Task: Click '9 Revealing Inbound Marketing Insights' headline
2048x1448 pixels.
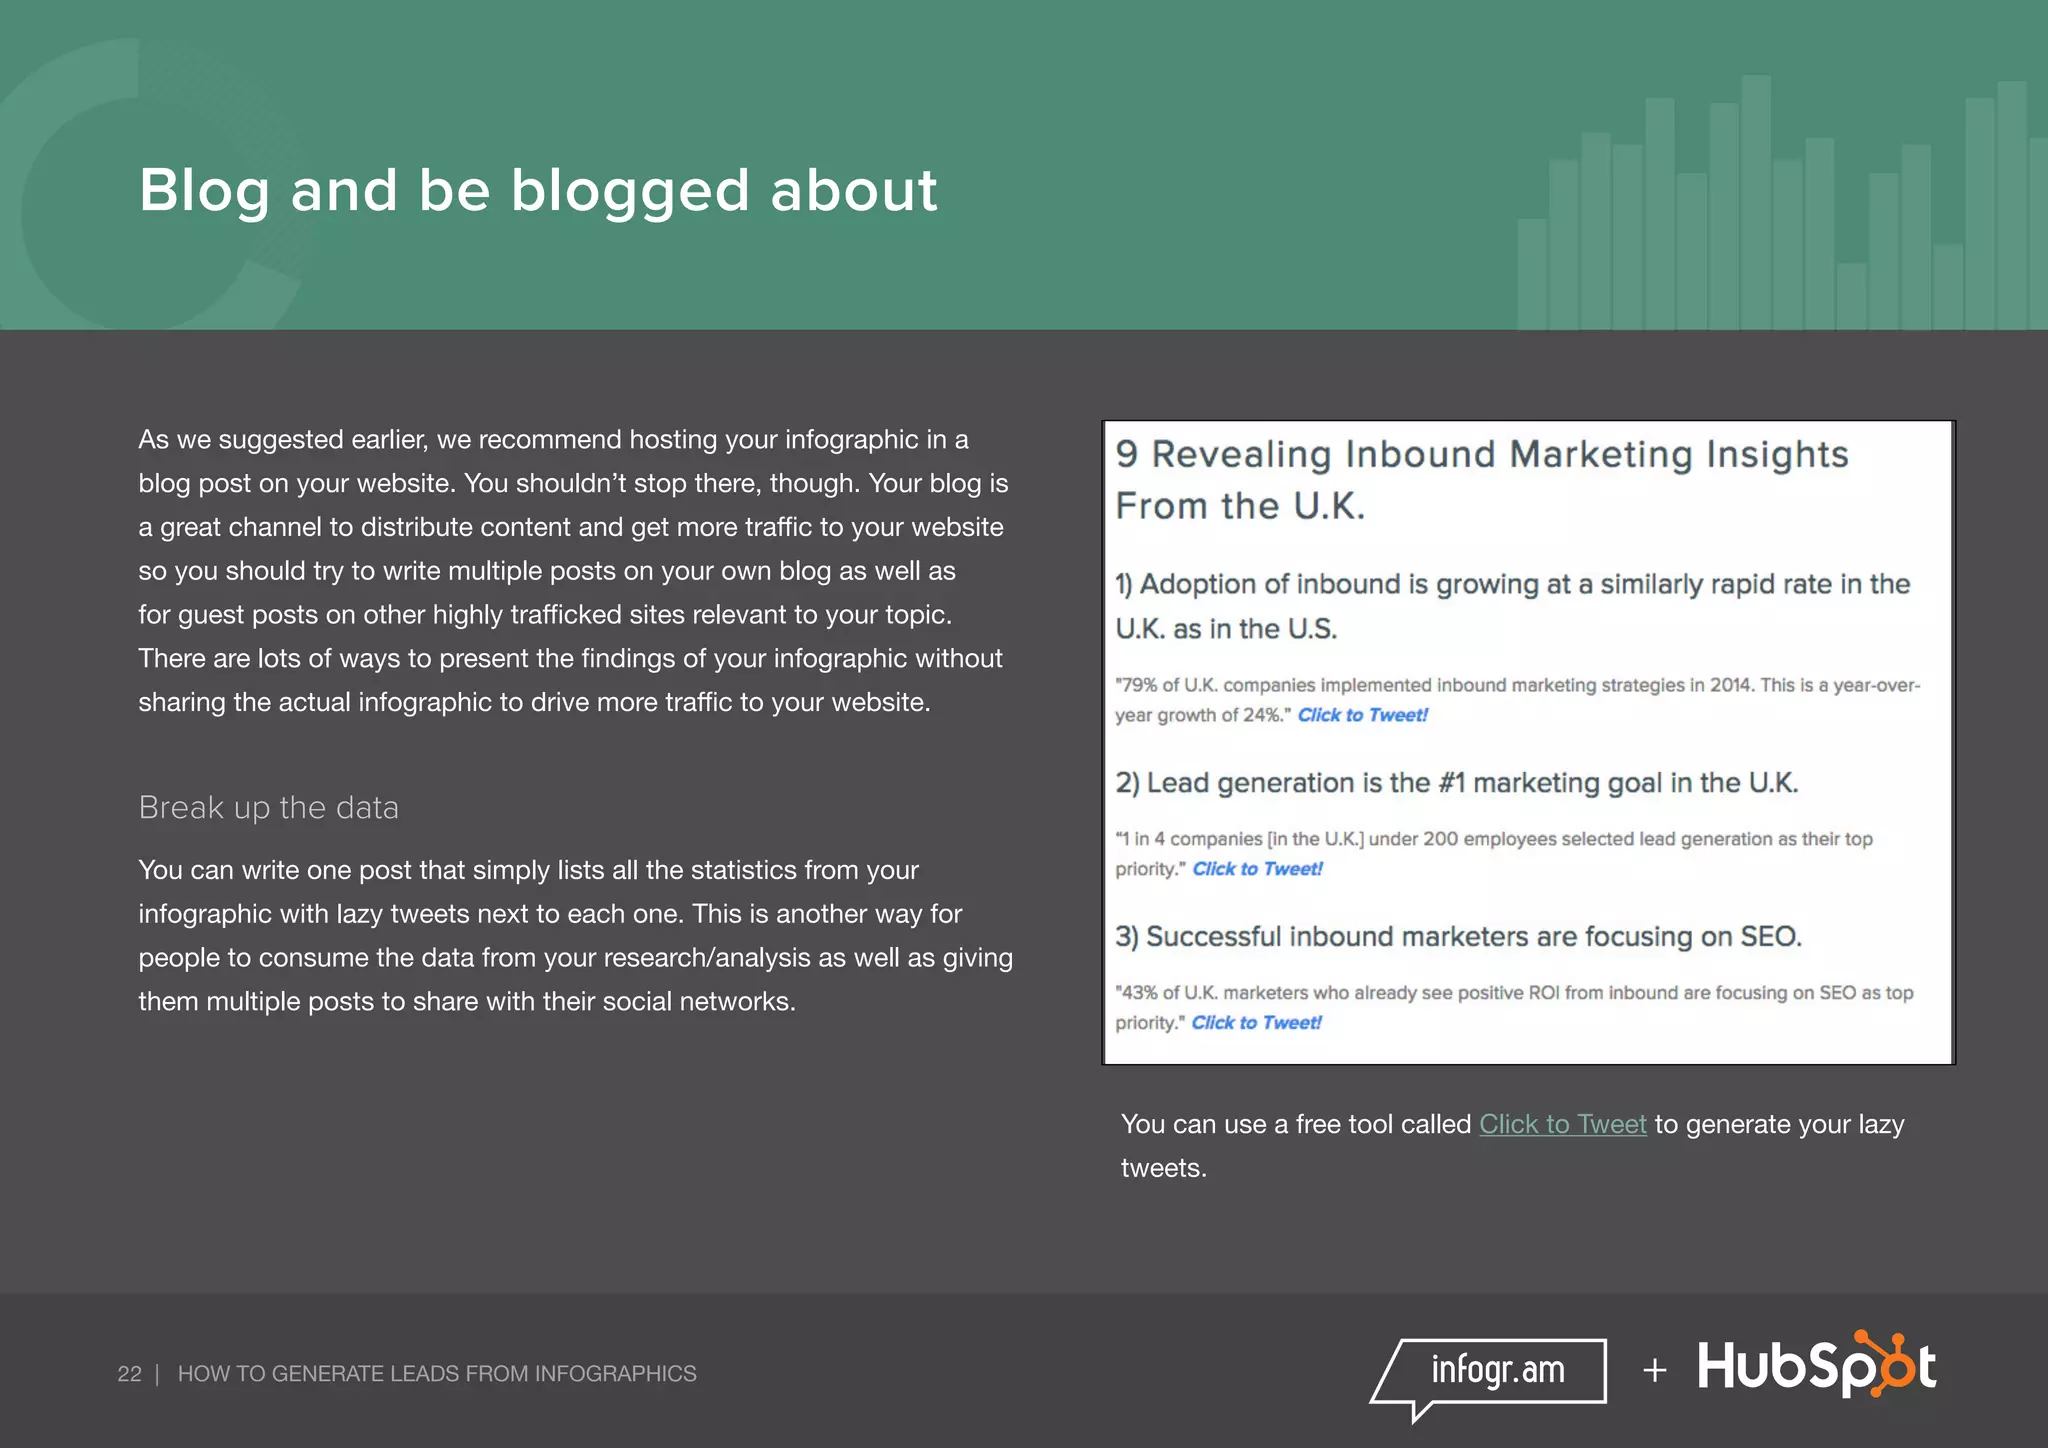Action: (1482, 480)
